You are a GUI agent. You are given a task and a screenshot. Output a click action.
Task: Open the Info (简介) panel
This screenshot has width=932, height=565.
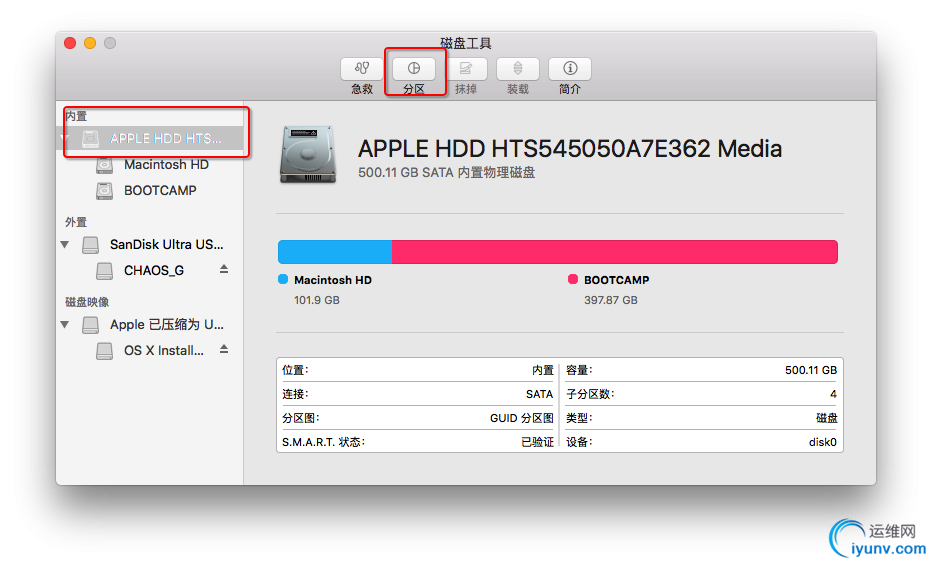point(569,69)
